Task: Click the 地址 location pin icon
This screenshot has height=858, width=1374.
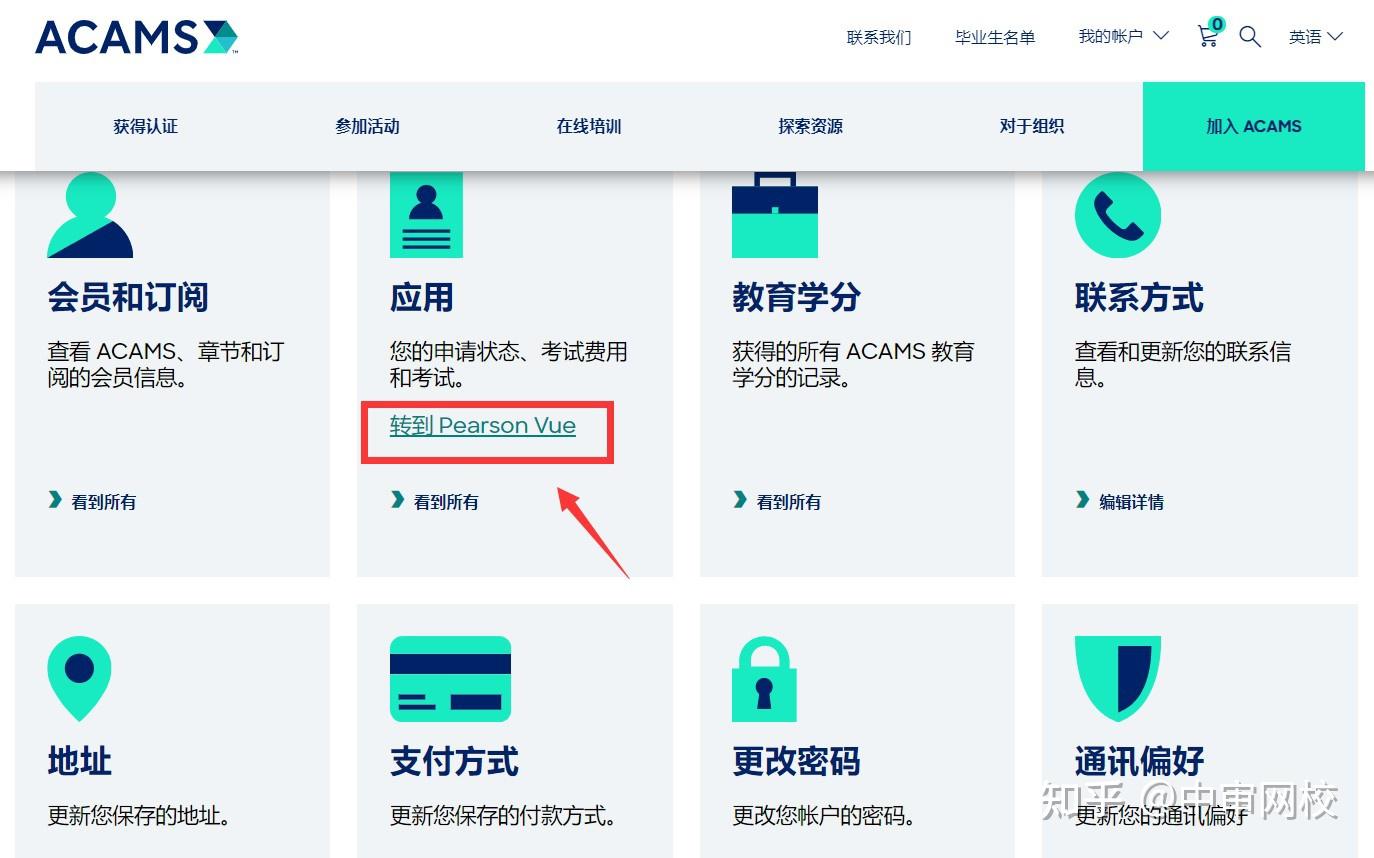Action: point(79,678)
